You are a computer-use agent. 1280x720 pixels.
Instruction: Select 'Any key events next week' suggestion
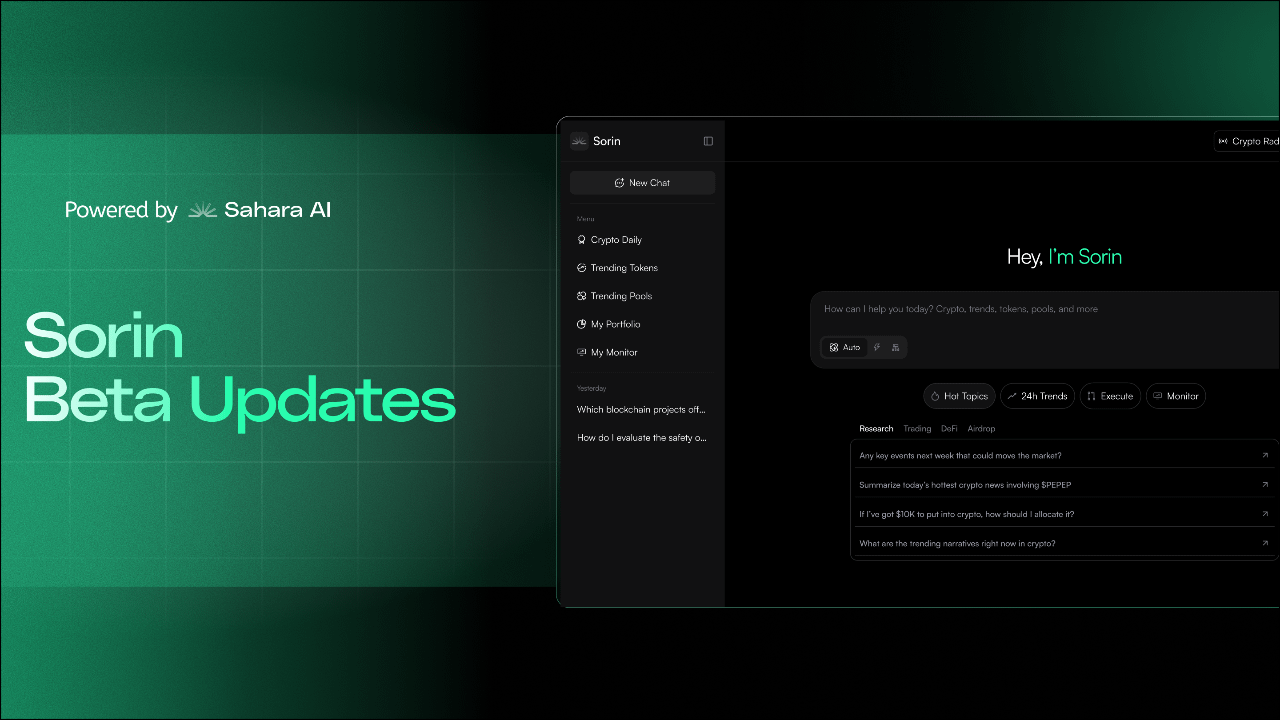pyautogui.click(x=1065, y=455)
